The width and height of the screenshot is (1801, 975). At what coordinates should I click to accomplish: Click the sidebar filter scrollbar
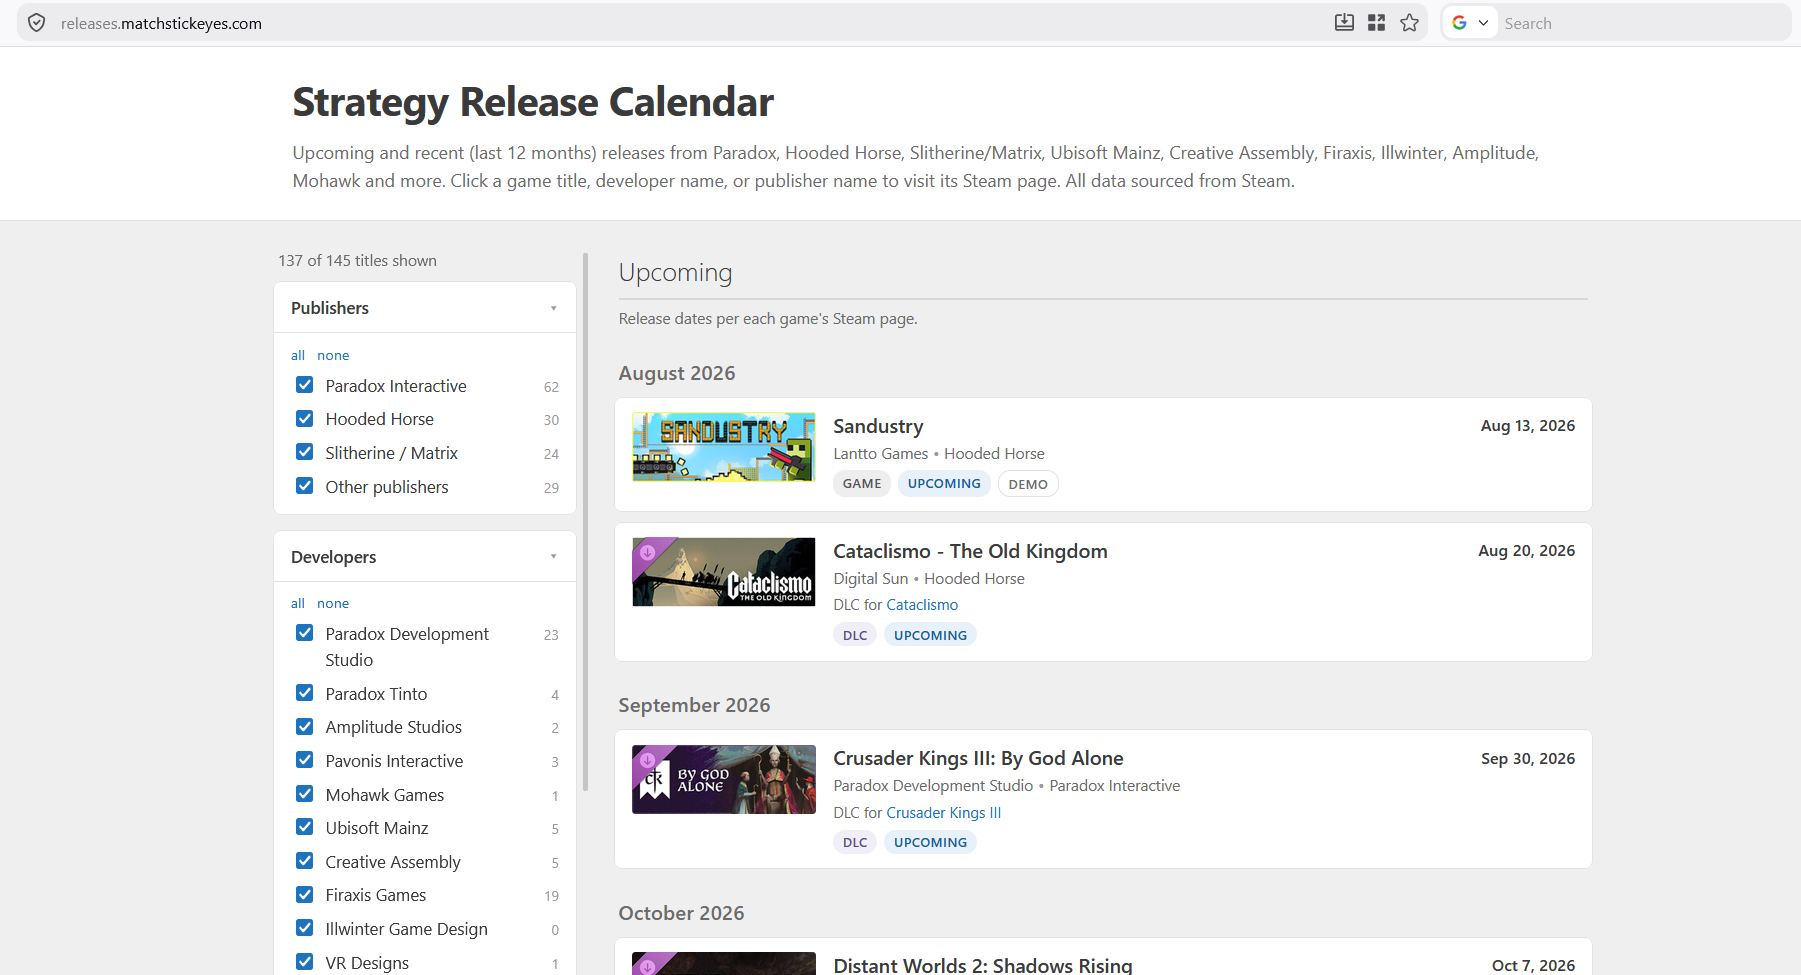585,522
